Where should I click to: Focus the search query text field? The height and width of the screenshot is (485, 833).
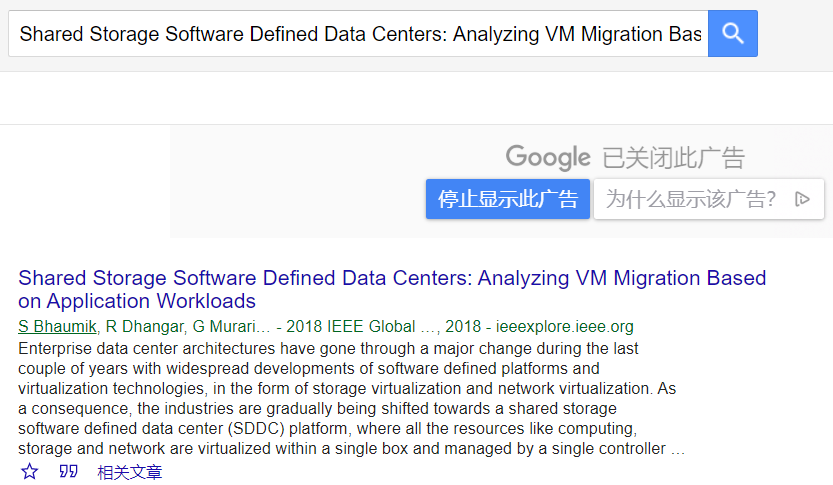pyautogui.click(x=358, y=34)
